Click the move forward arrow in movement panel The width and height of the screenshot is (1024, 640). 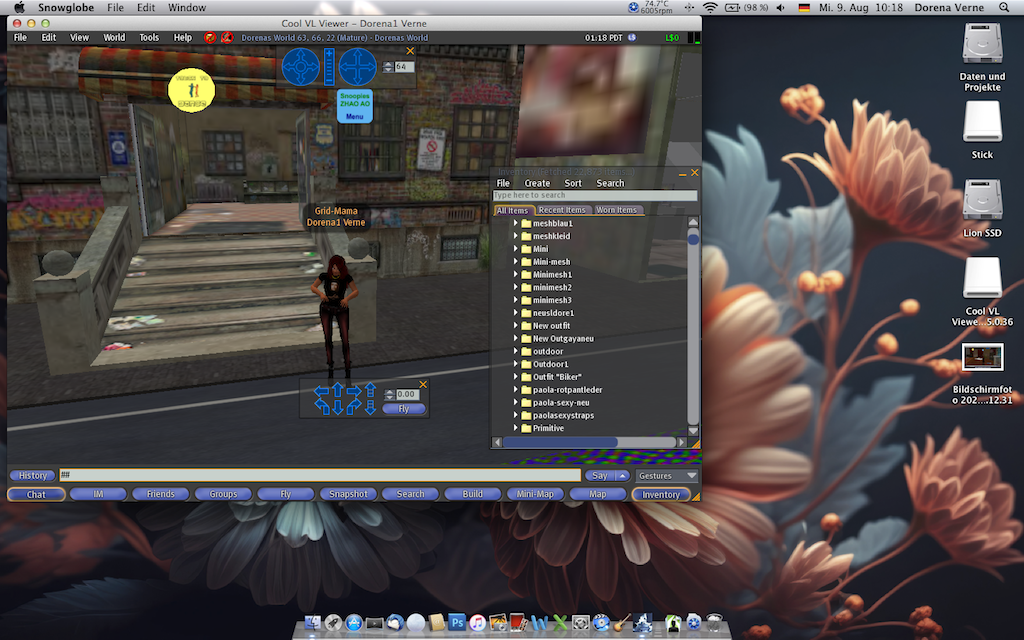point(338,391)
